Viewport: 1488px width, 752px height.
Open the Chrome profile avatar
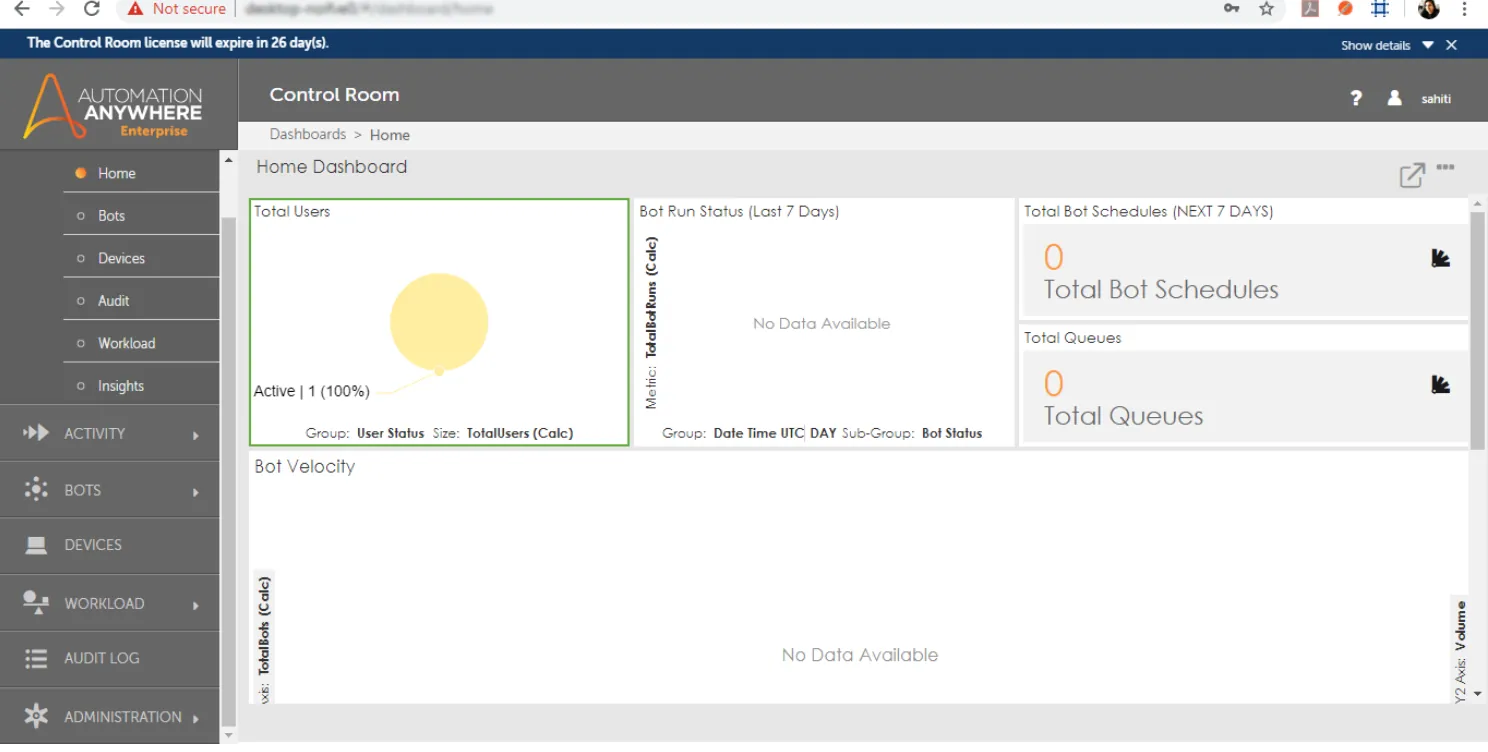[1428, 9]
